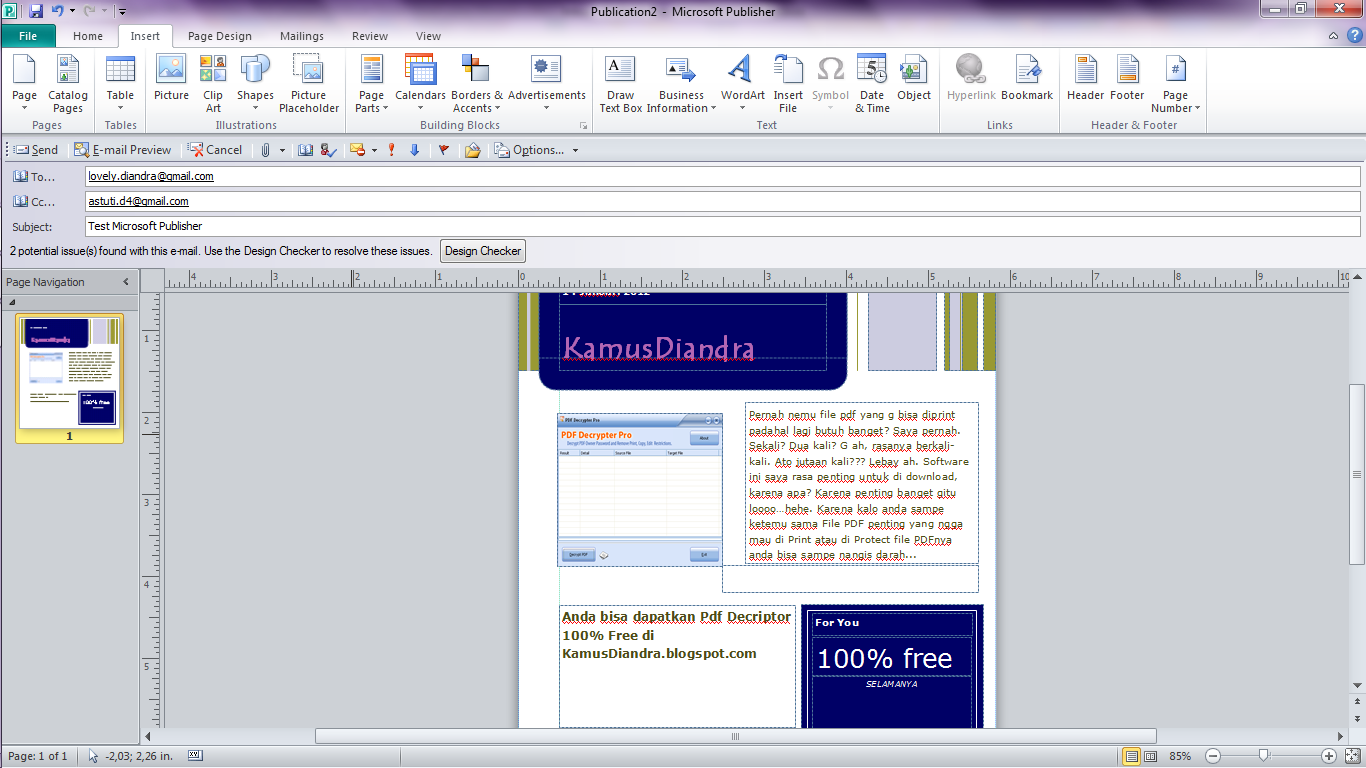Toggle low importance on the email
The image size is (1366, 768).
tap(413, 150)
